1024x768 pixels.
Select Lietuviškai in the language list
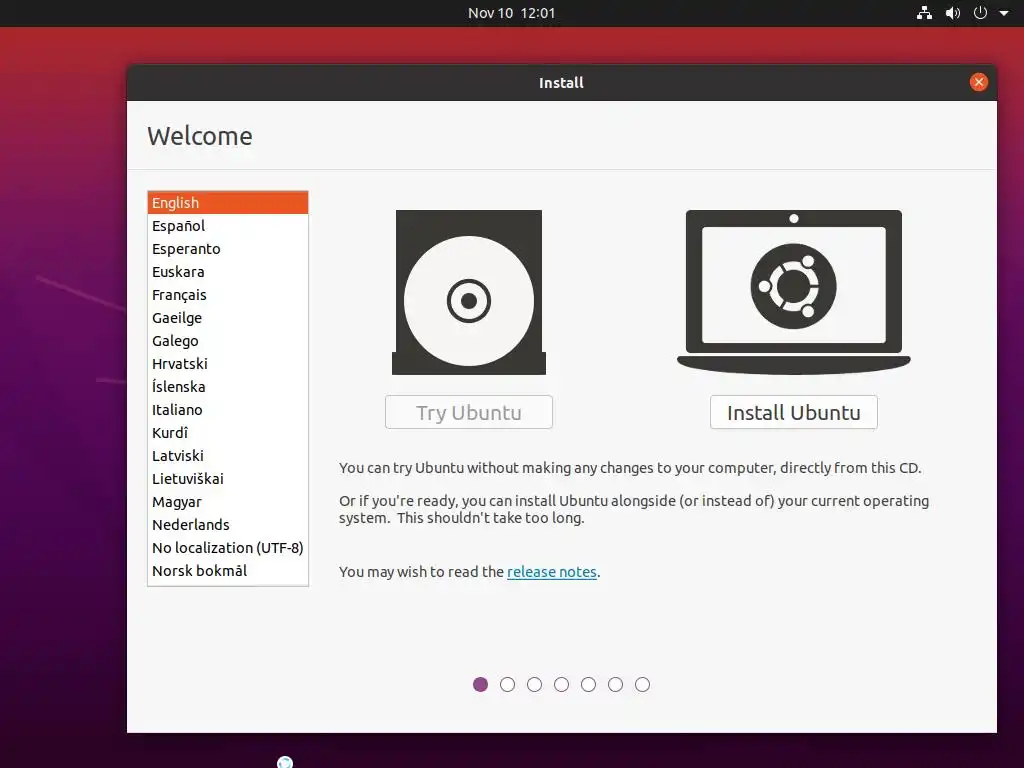pyautogui.click(x=228, y=479)
